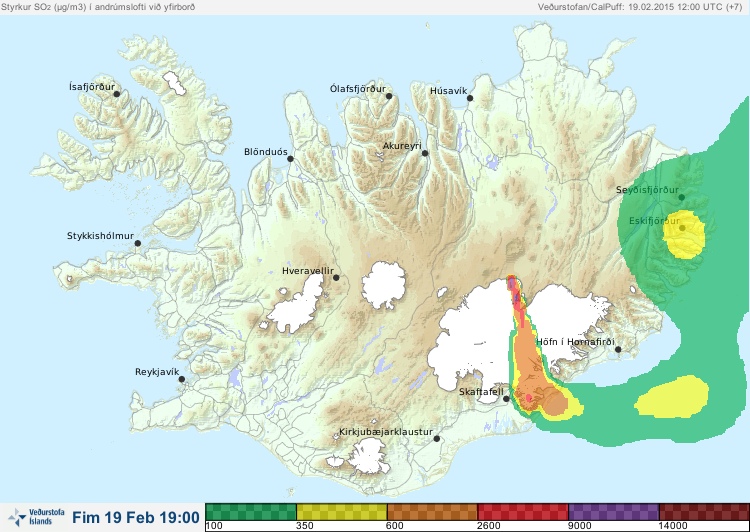
Task: Click the Skaftafell marker dot
Action: pos(506,399)
